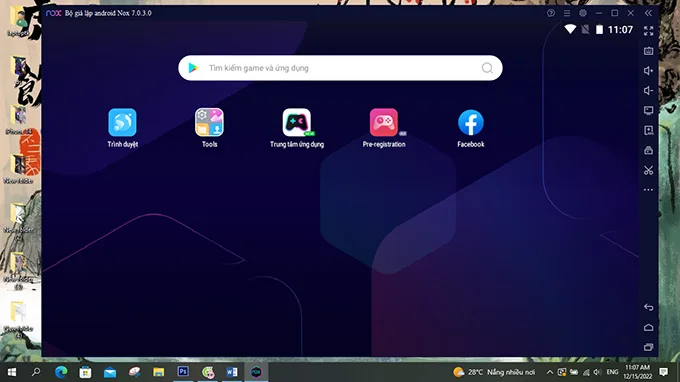The image size is (680, 382).
Task: Toggle Nox fullscreen mode
Action: click(648, 31)
